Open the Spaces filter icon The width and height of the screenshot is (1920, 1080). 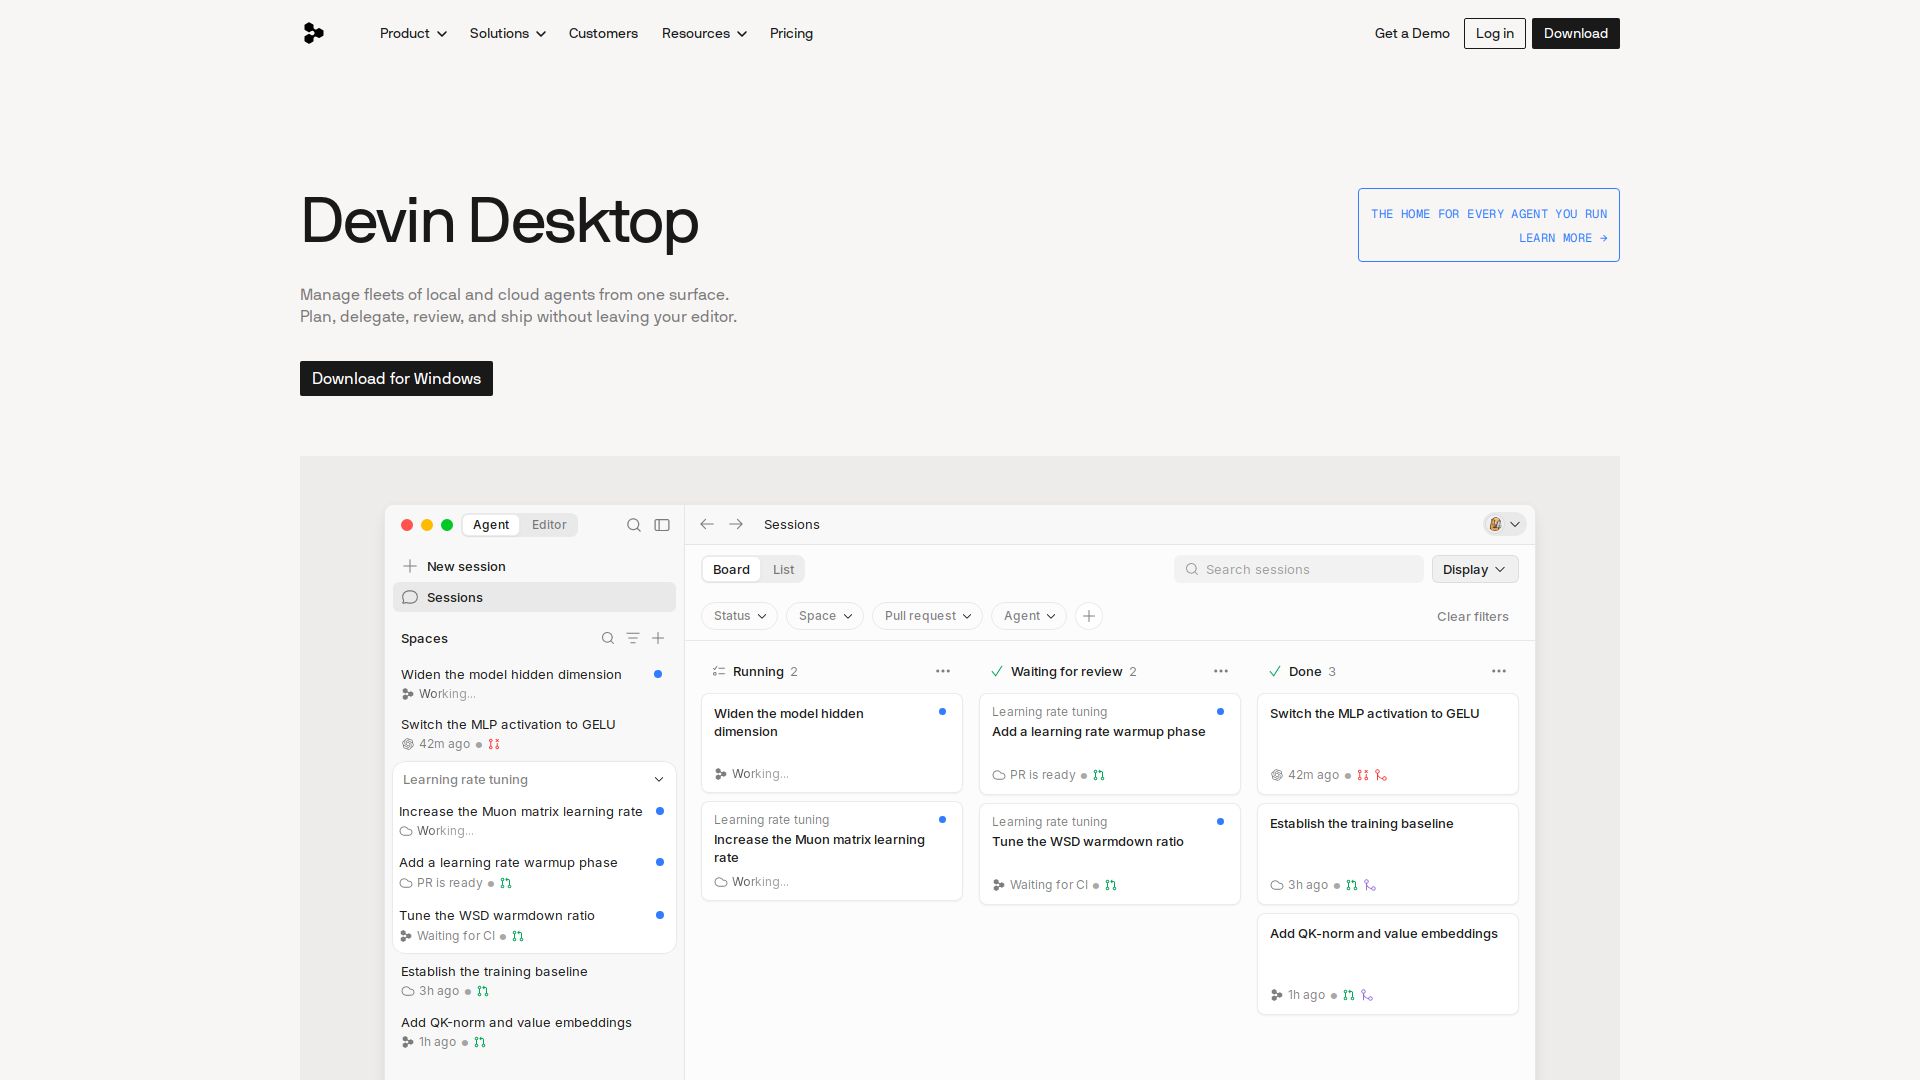pyautogui.click(x=633, y=638)
